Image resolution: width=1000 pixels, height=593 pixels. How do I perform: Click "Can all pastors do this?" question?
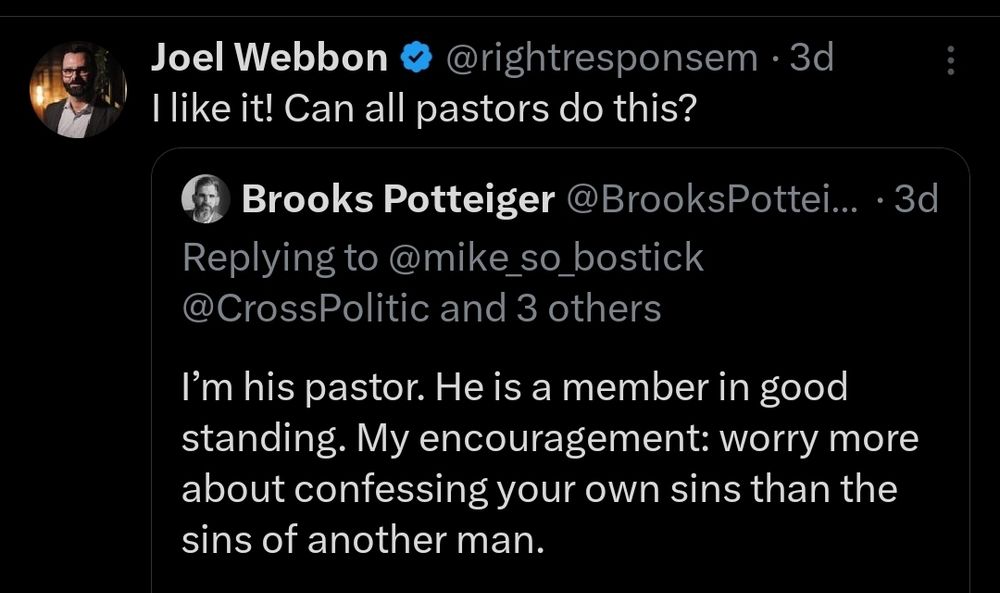coord(490,109)
